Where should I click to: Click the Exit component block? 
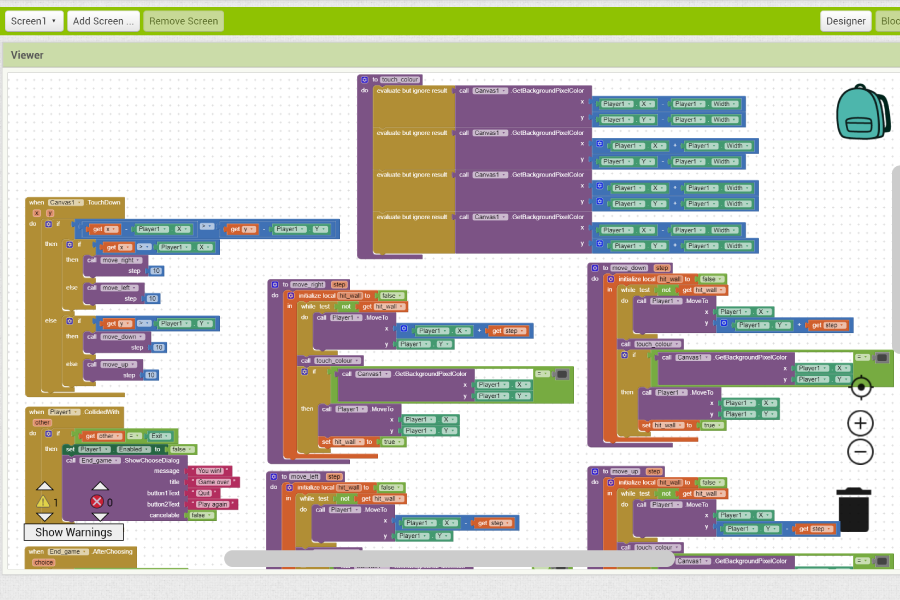(x=160, y=436)
